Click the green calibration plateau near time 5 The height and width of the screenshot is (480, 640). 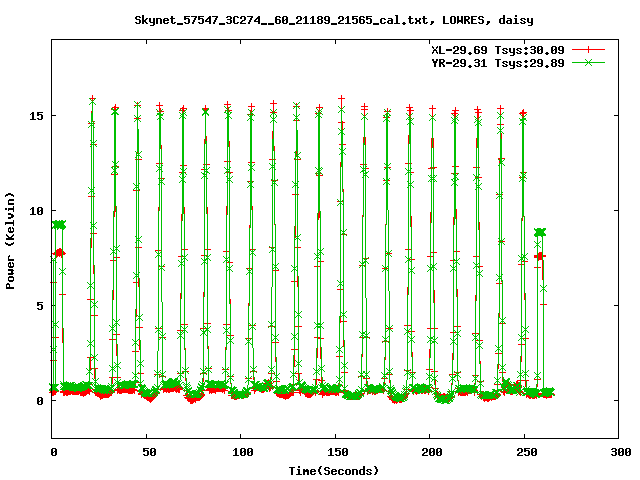[x=59, y=224]
